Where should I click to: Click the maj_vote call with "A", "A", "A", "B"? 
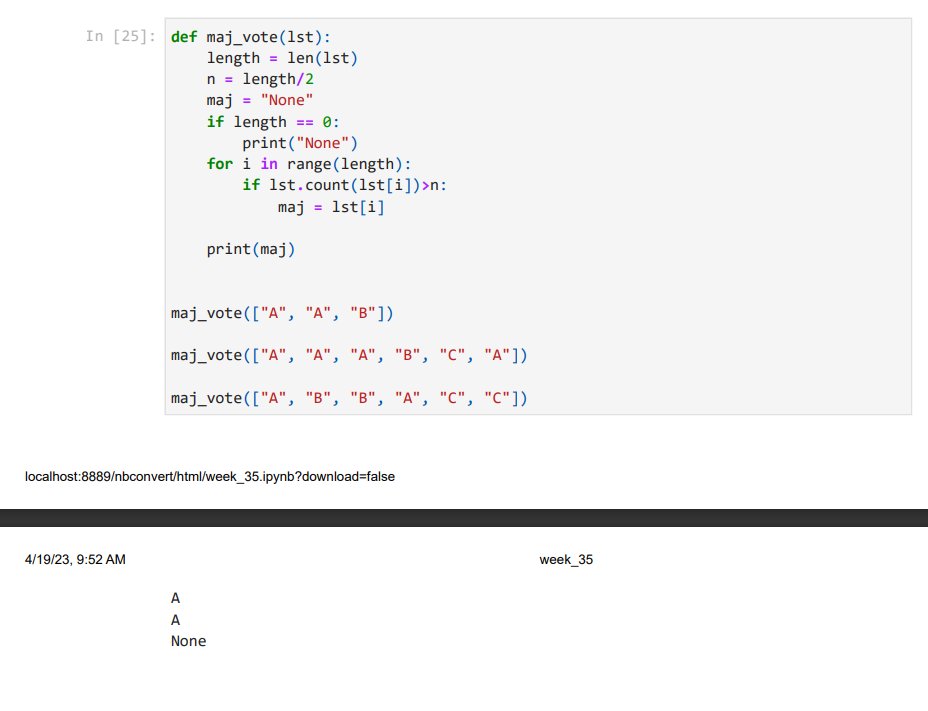click(349, 355)
